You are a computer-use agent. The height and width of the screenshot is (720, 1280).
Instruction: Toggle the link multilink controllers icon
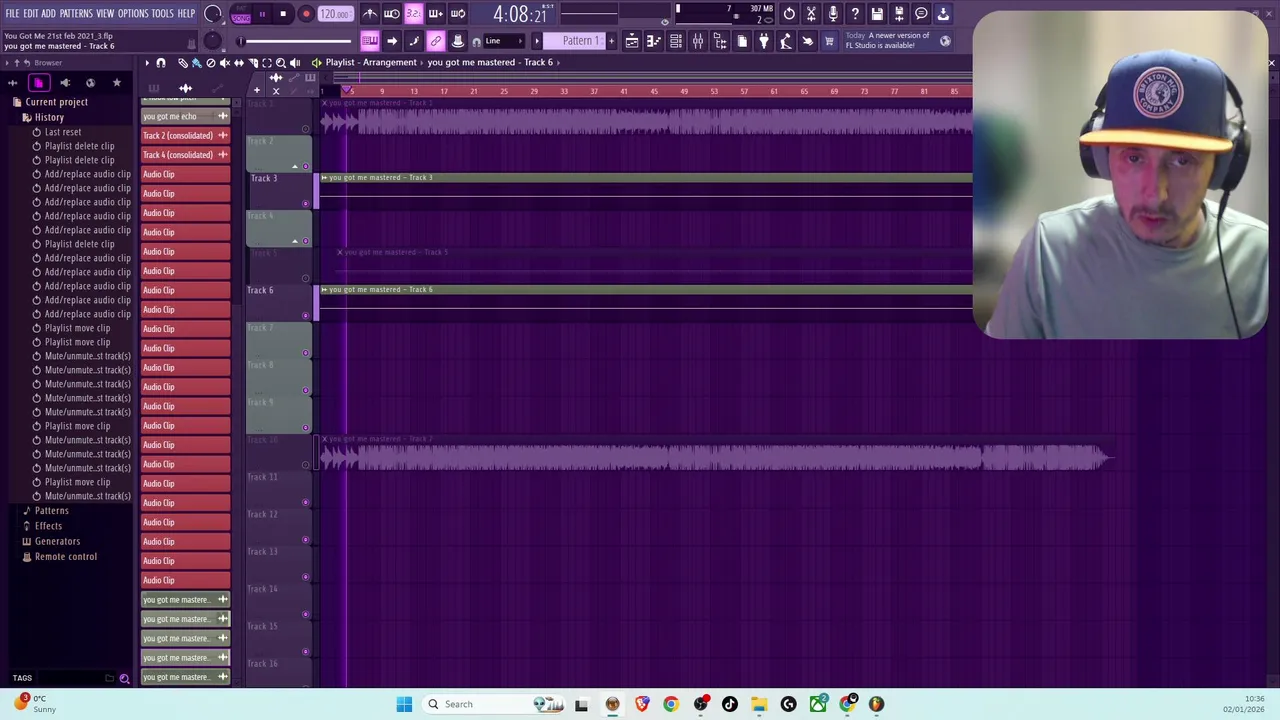click(436, 41)
